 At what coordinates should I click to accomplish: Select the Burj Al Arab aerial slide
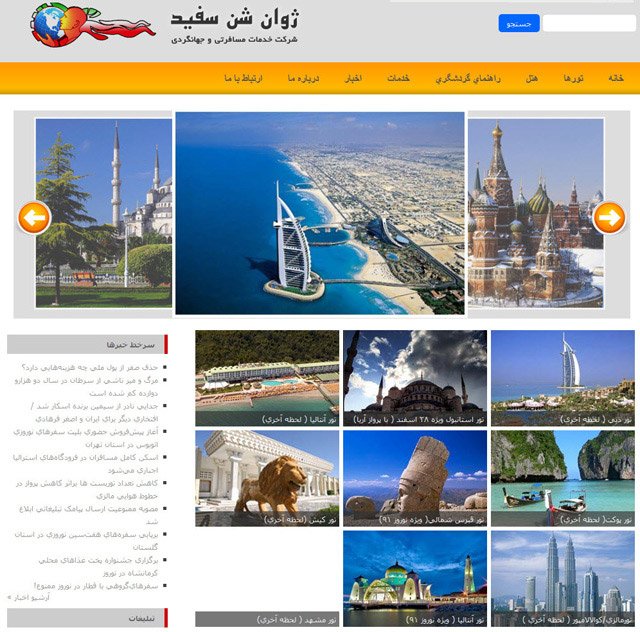click(320, 213)
